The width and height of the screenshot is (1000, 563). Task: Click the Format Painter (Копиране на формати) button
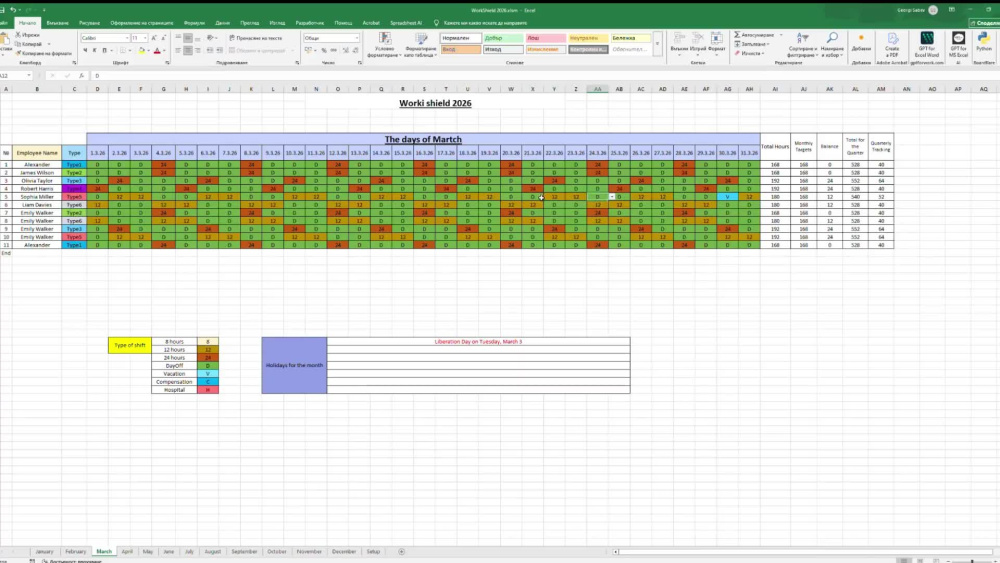pyautogui.click(x=43, y=54)
